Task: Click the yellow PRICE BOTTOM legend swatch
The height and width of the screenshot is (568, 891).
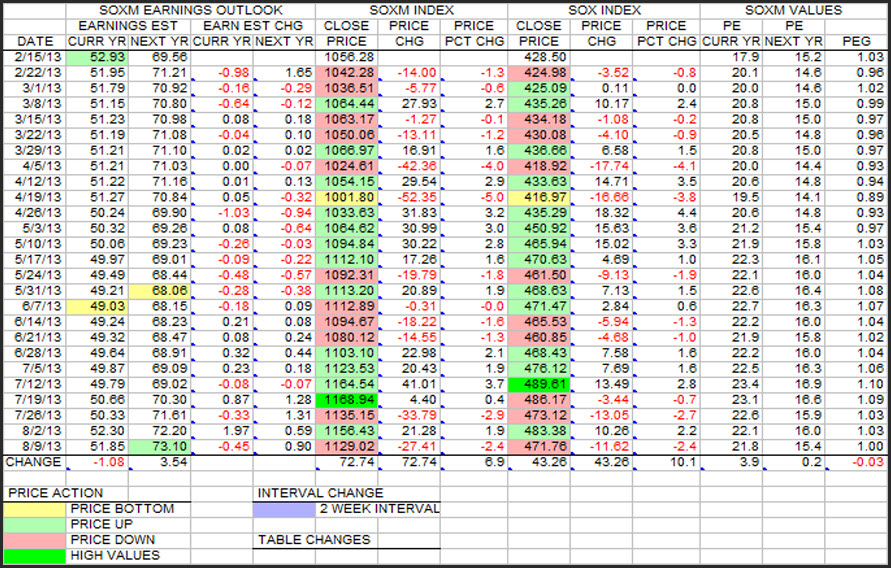Action: point(36,509)
